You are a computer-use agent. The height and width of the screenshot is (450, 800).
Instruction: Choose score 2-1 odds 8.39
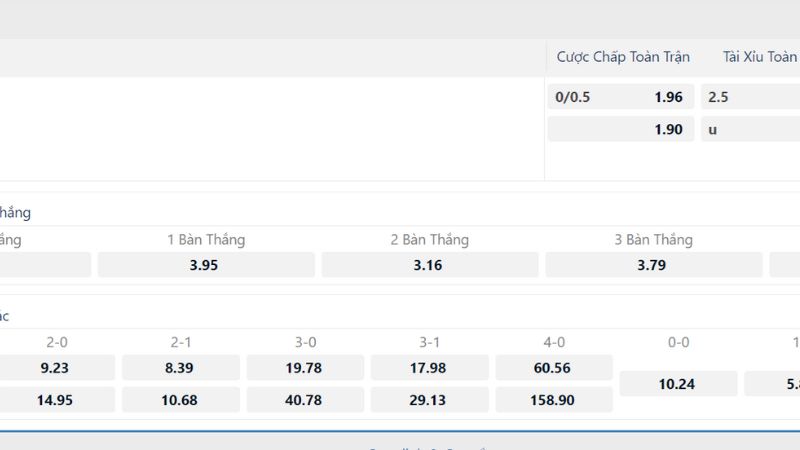click(x=181, y=368)
